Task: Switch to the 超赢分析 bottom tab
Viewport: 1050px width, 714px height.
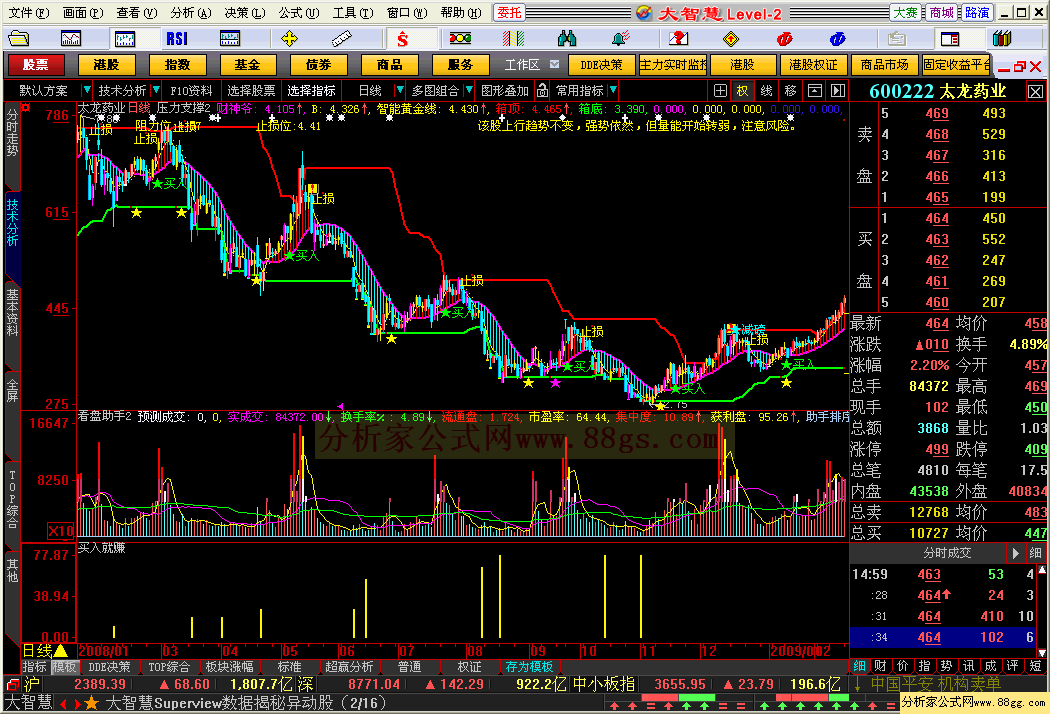Action: click(349, 667)
